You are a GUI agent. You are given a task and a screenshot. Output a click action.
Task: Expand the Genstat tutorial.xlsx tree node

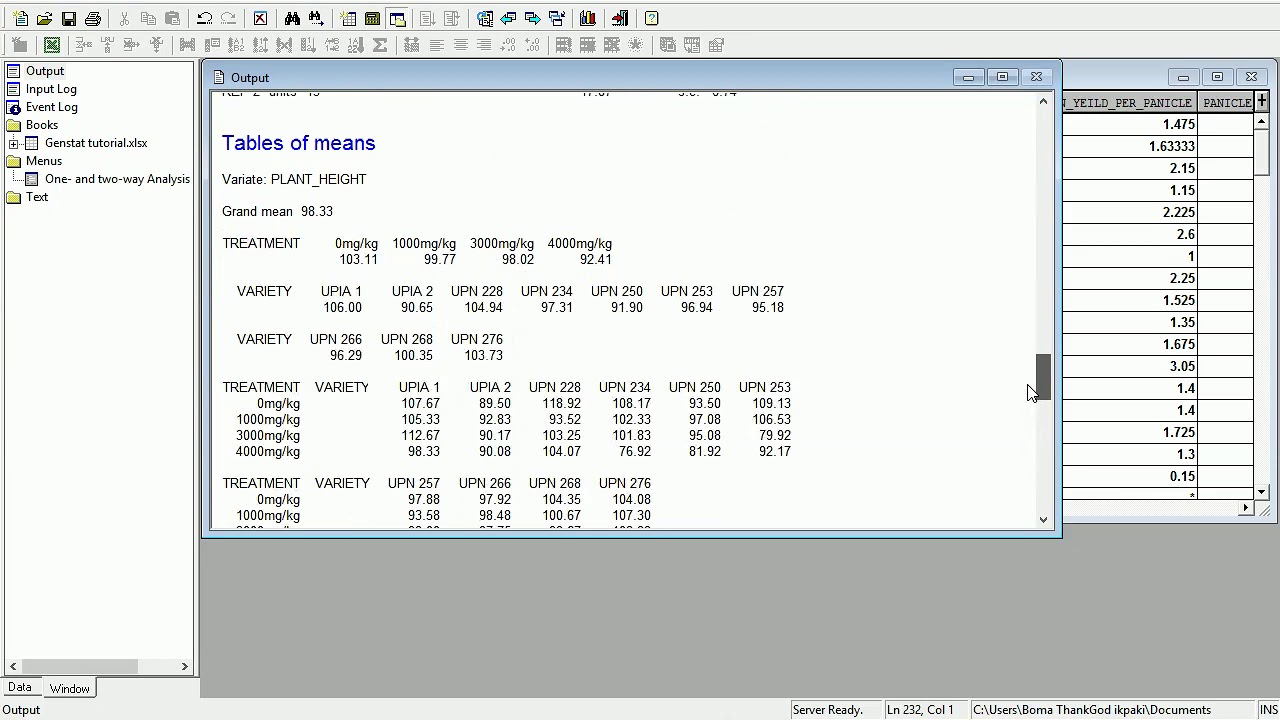pos(14,143)
